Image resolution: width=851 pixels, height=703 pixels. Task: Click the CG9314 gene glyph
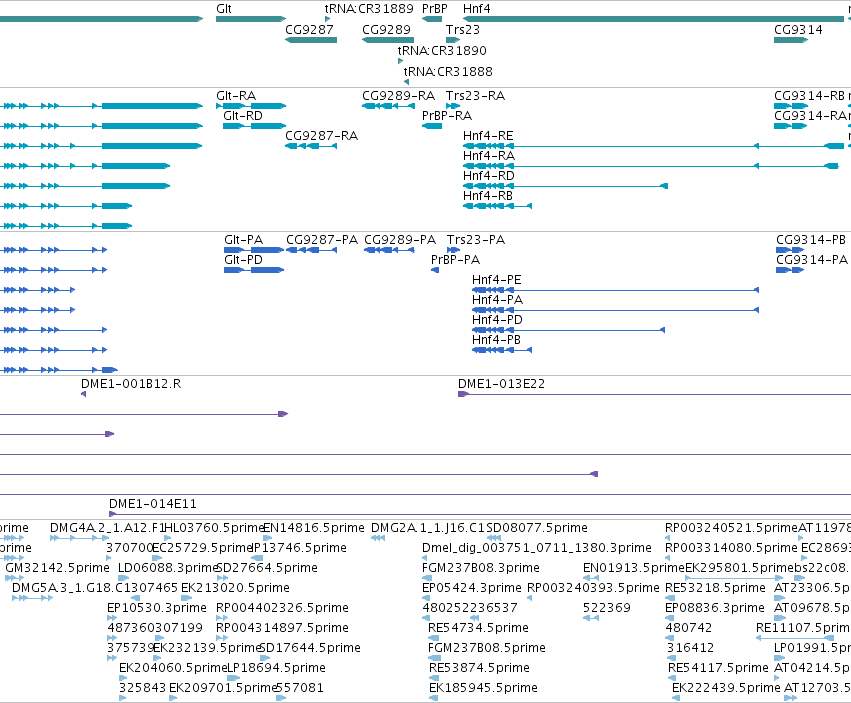click(791, 40)
